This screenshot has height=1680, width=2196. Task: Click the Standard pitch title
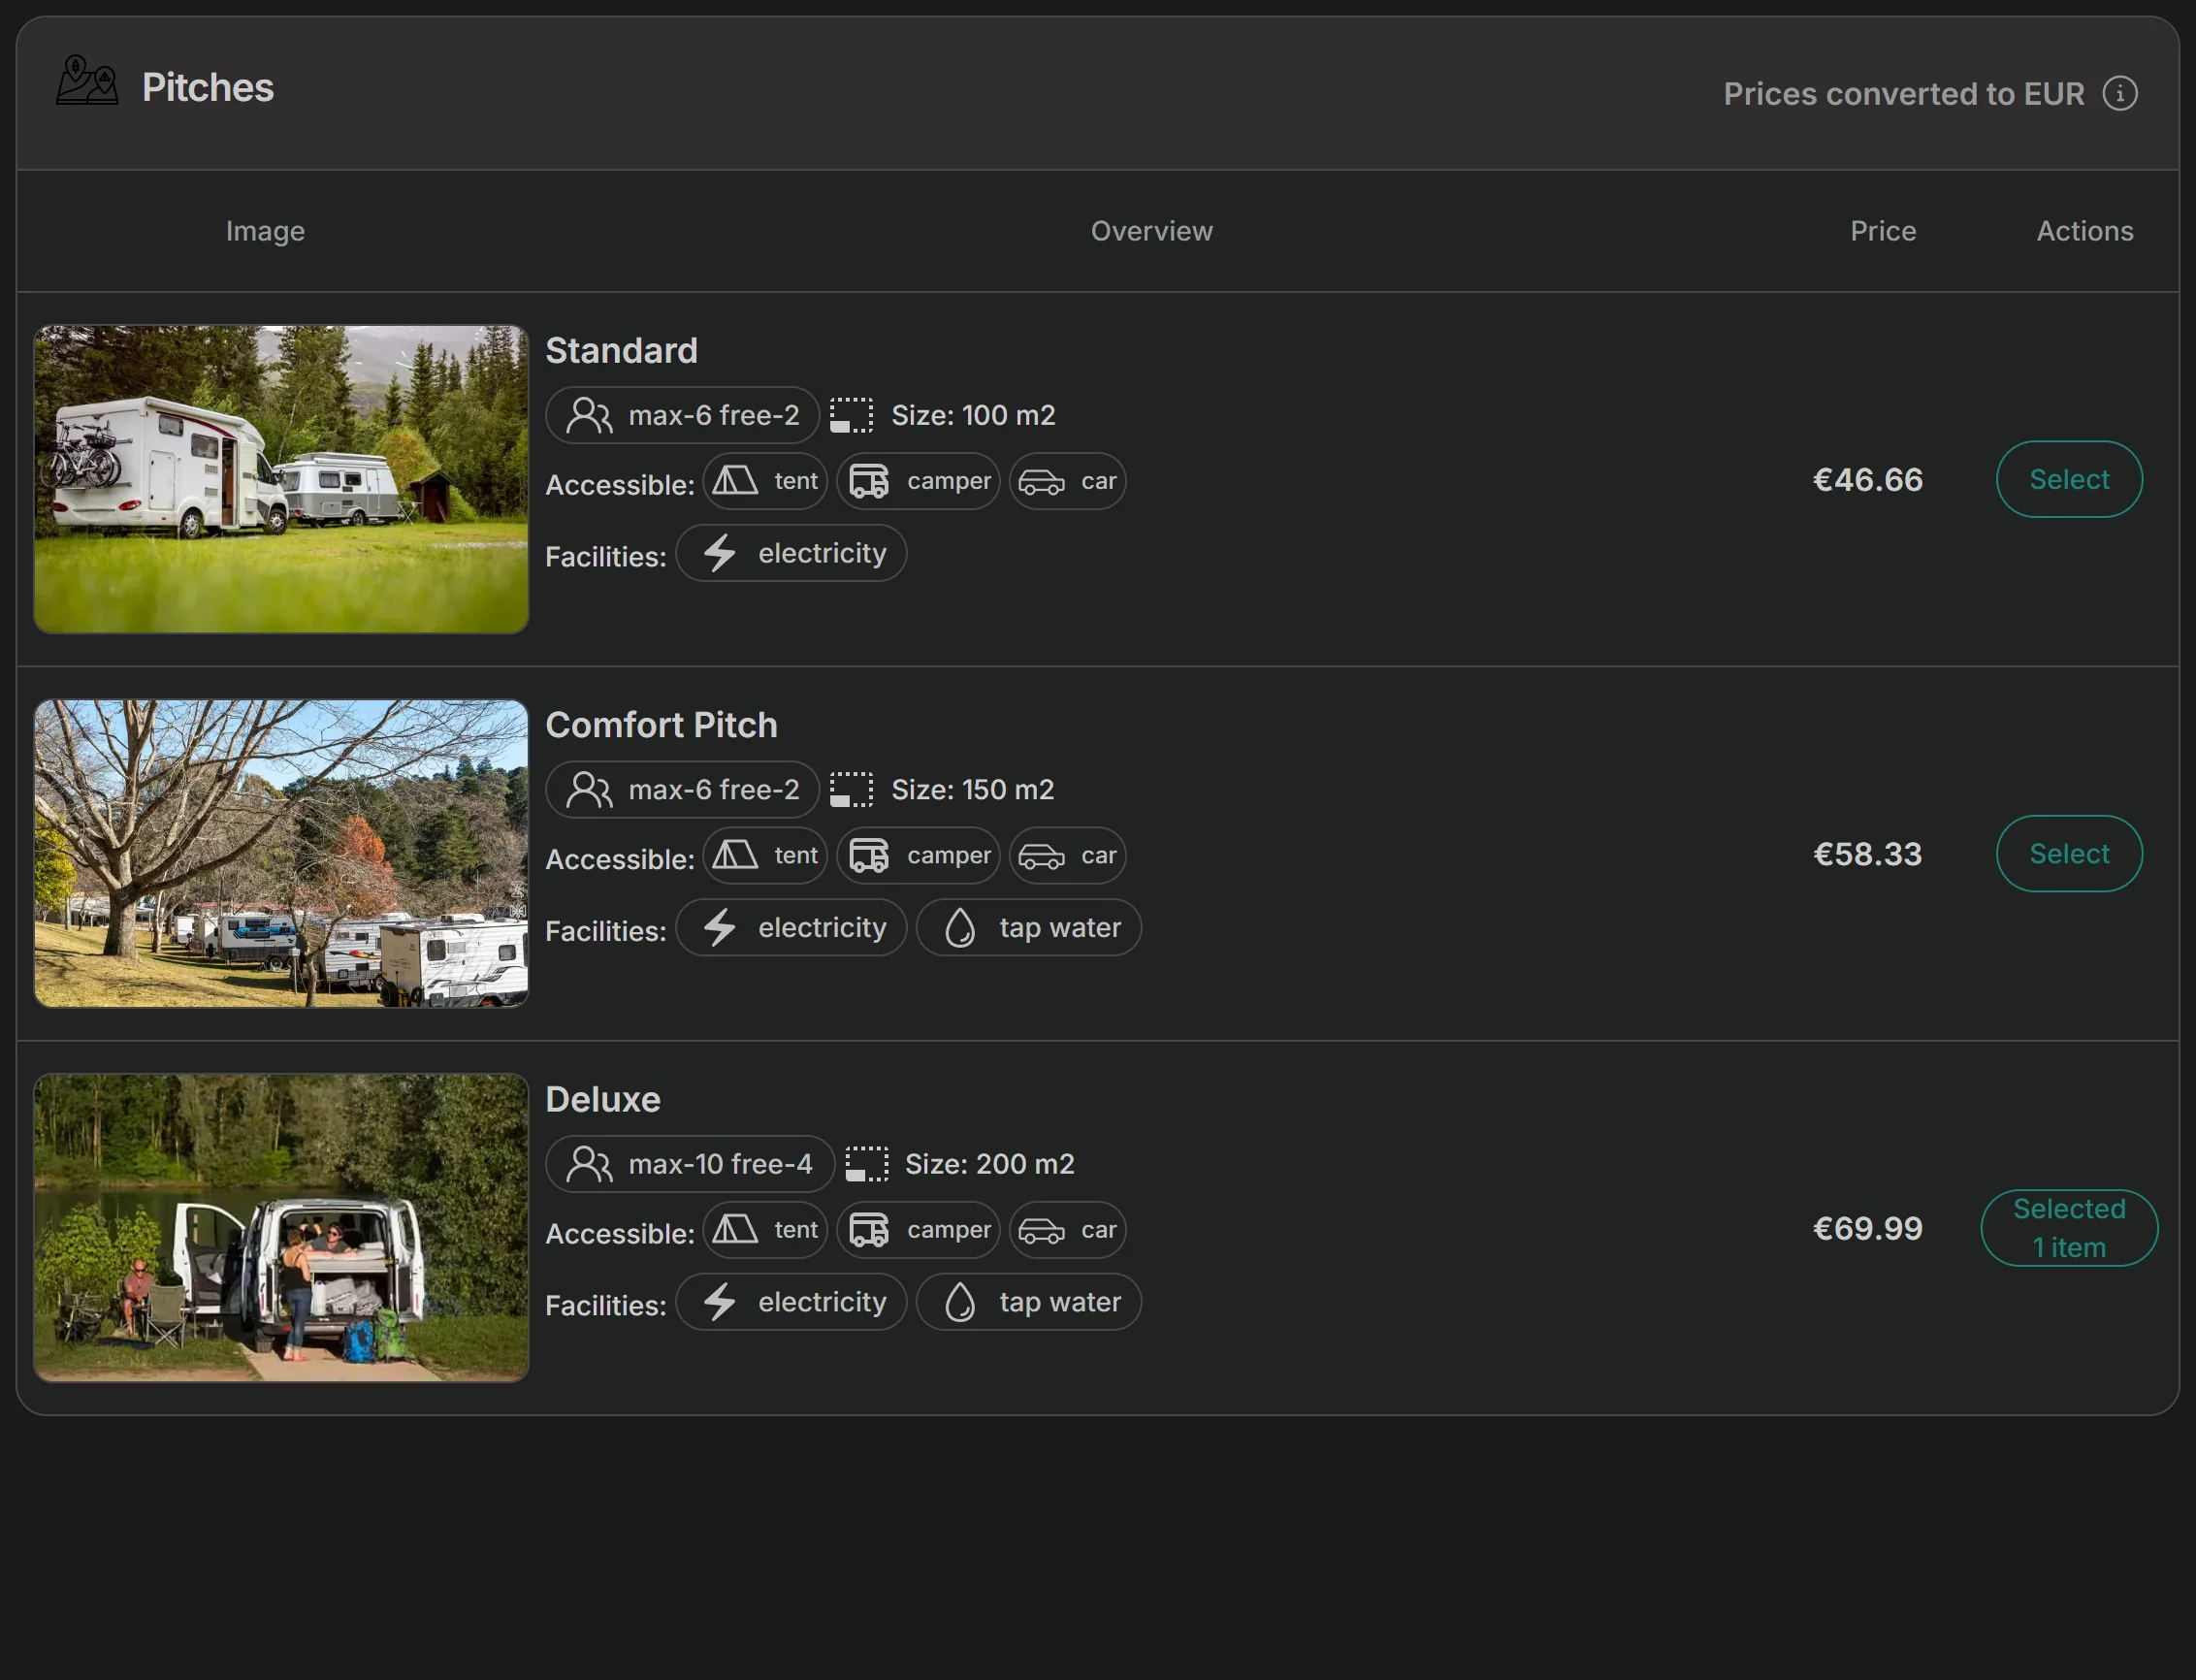click(x=621, y=351)
